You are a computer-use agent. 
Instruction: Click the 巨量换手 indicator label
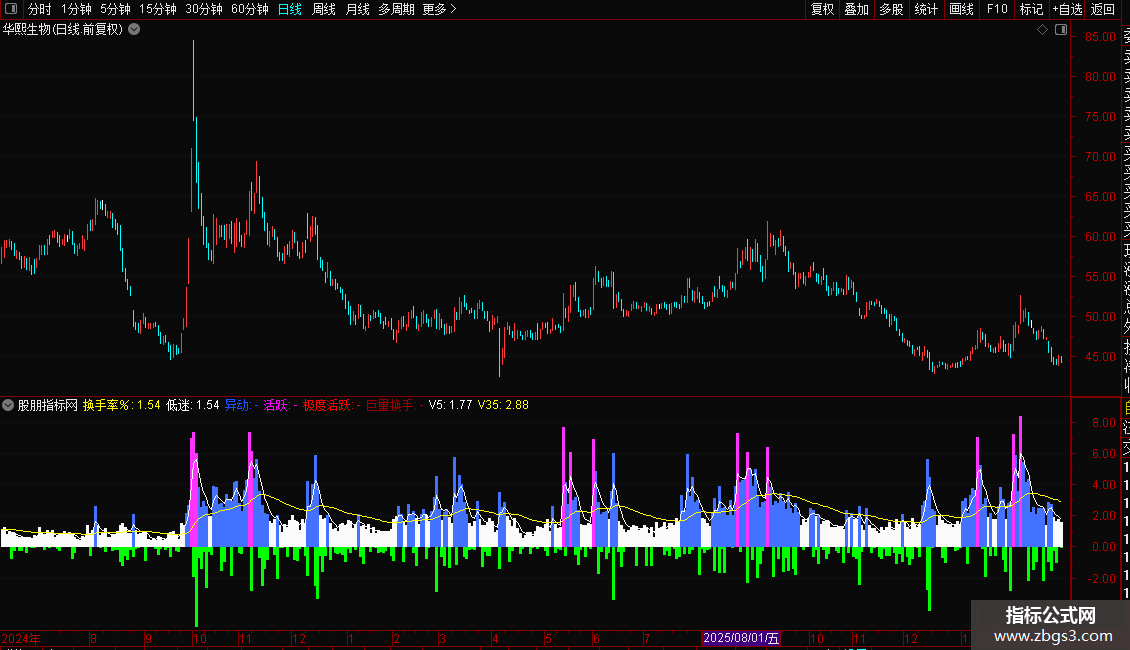point(394,405)
